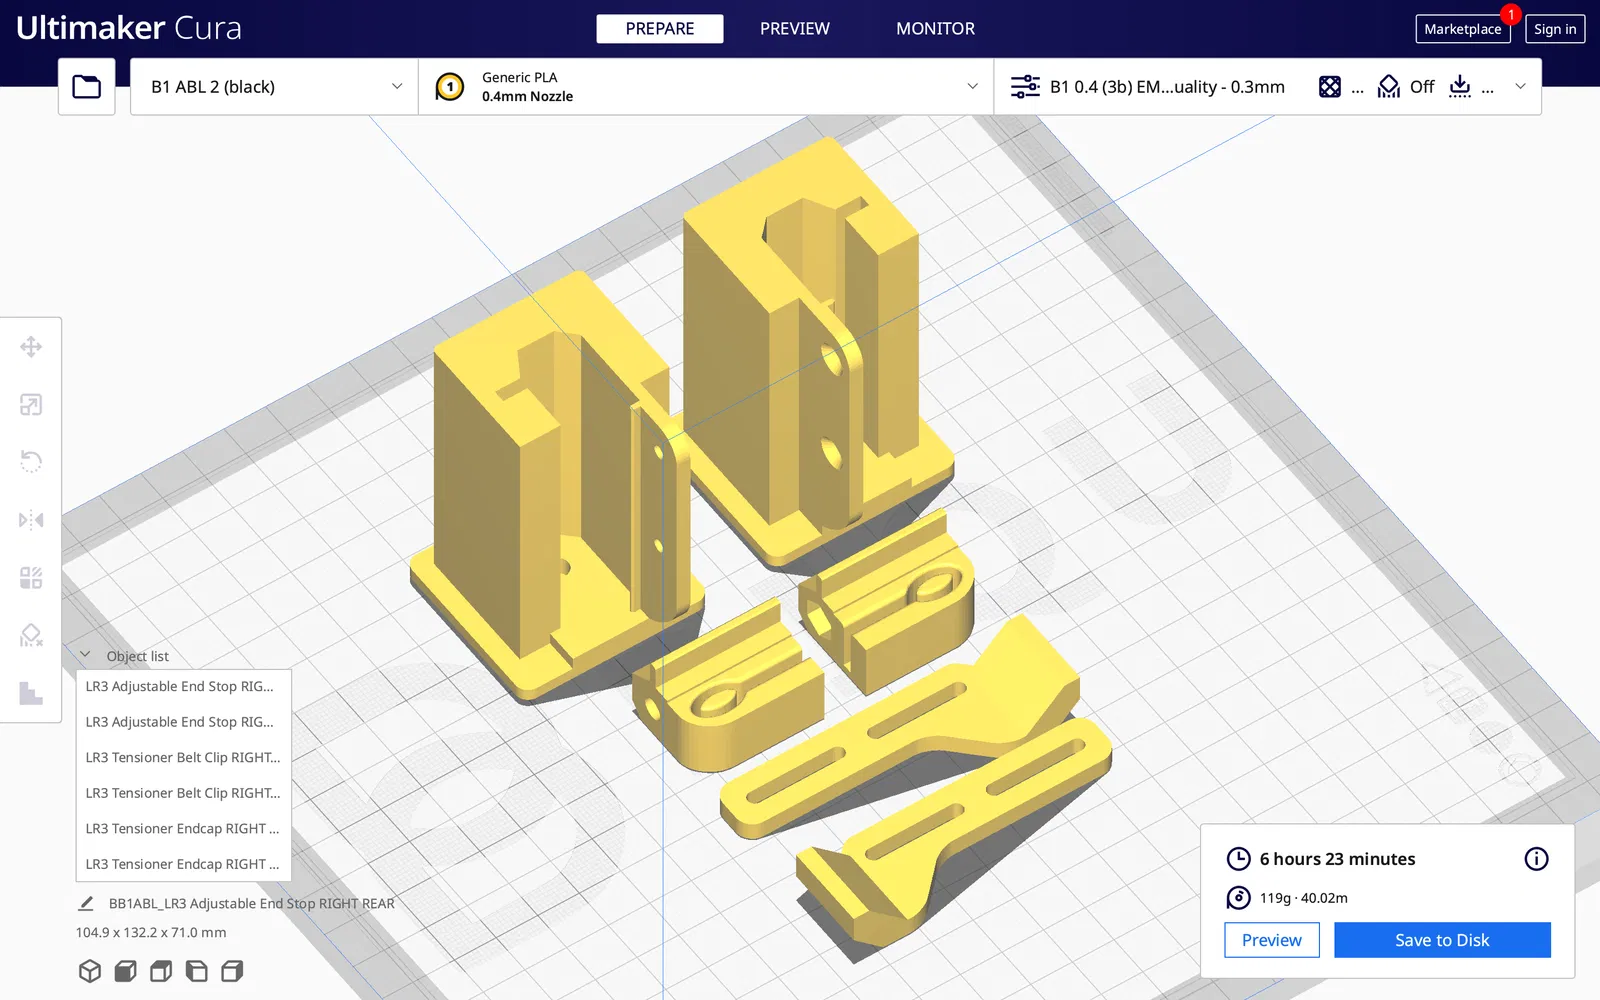The height and width of the screenshot is (1000, 1600).
Task: Click Save to Disk button
Action: pos(1442,940)
